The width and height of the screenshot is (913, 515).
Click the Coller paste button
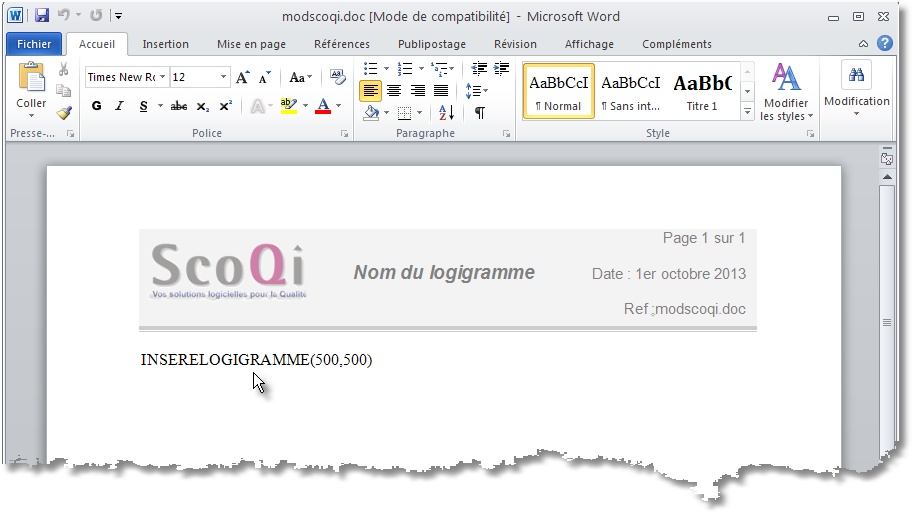coord(31,90)
